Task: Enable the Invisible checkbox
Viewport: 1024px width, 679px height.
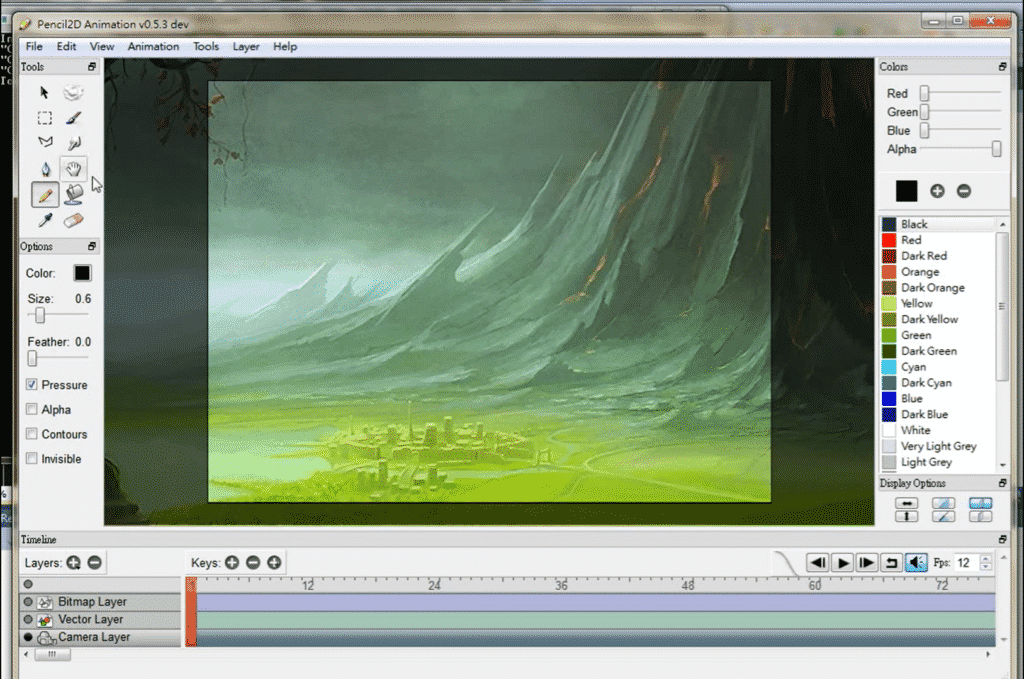Action: pyautogui.click(x=31, y=458)
